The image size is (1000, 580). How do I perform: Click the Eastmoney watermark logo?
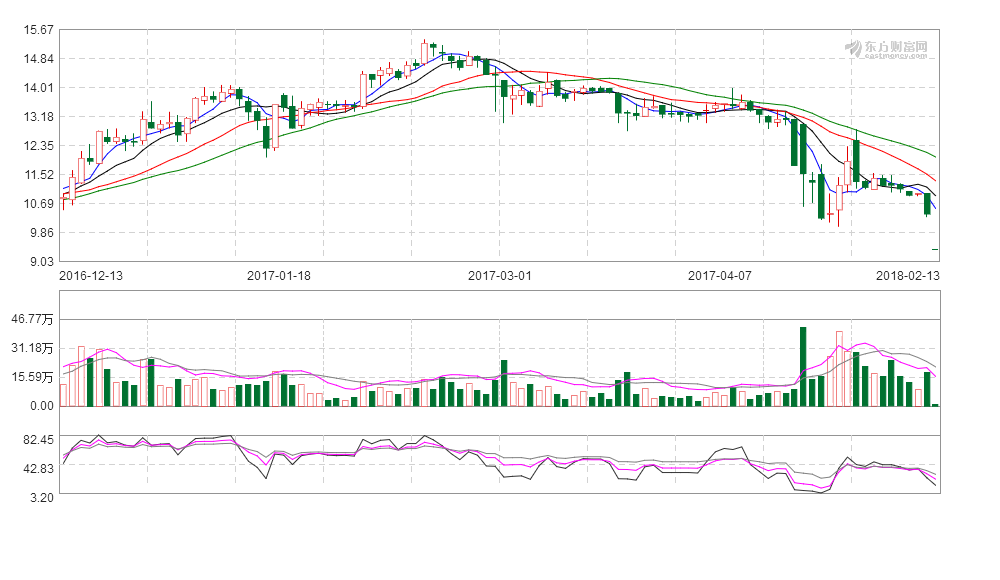click(886, 48)
